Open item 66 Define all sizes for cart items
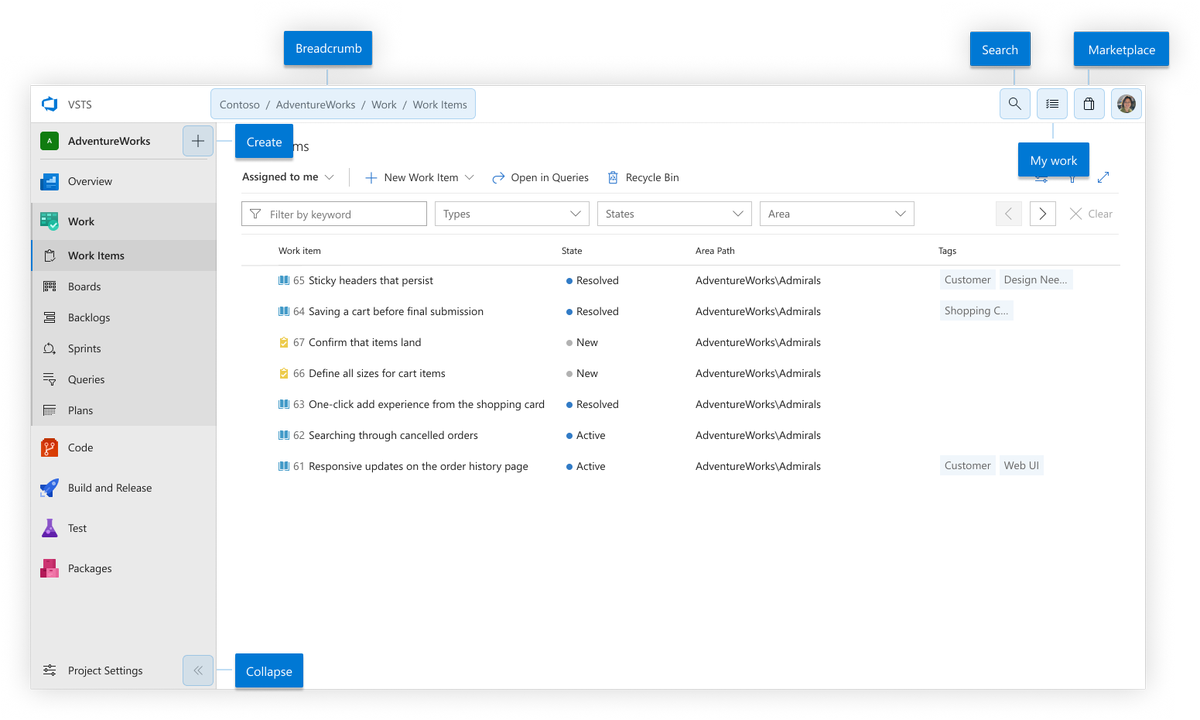This screenshot has height=720, width=1200. [x=377, y=373]
